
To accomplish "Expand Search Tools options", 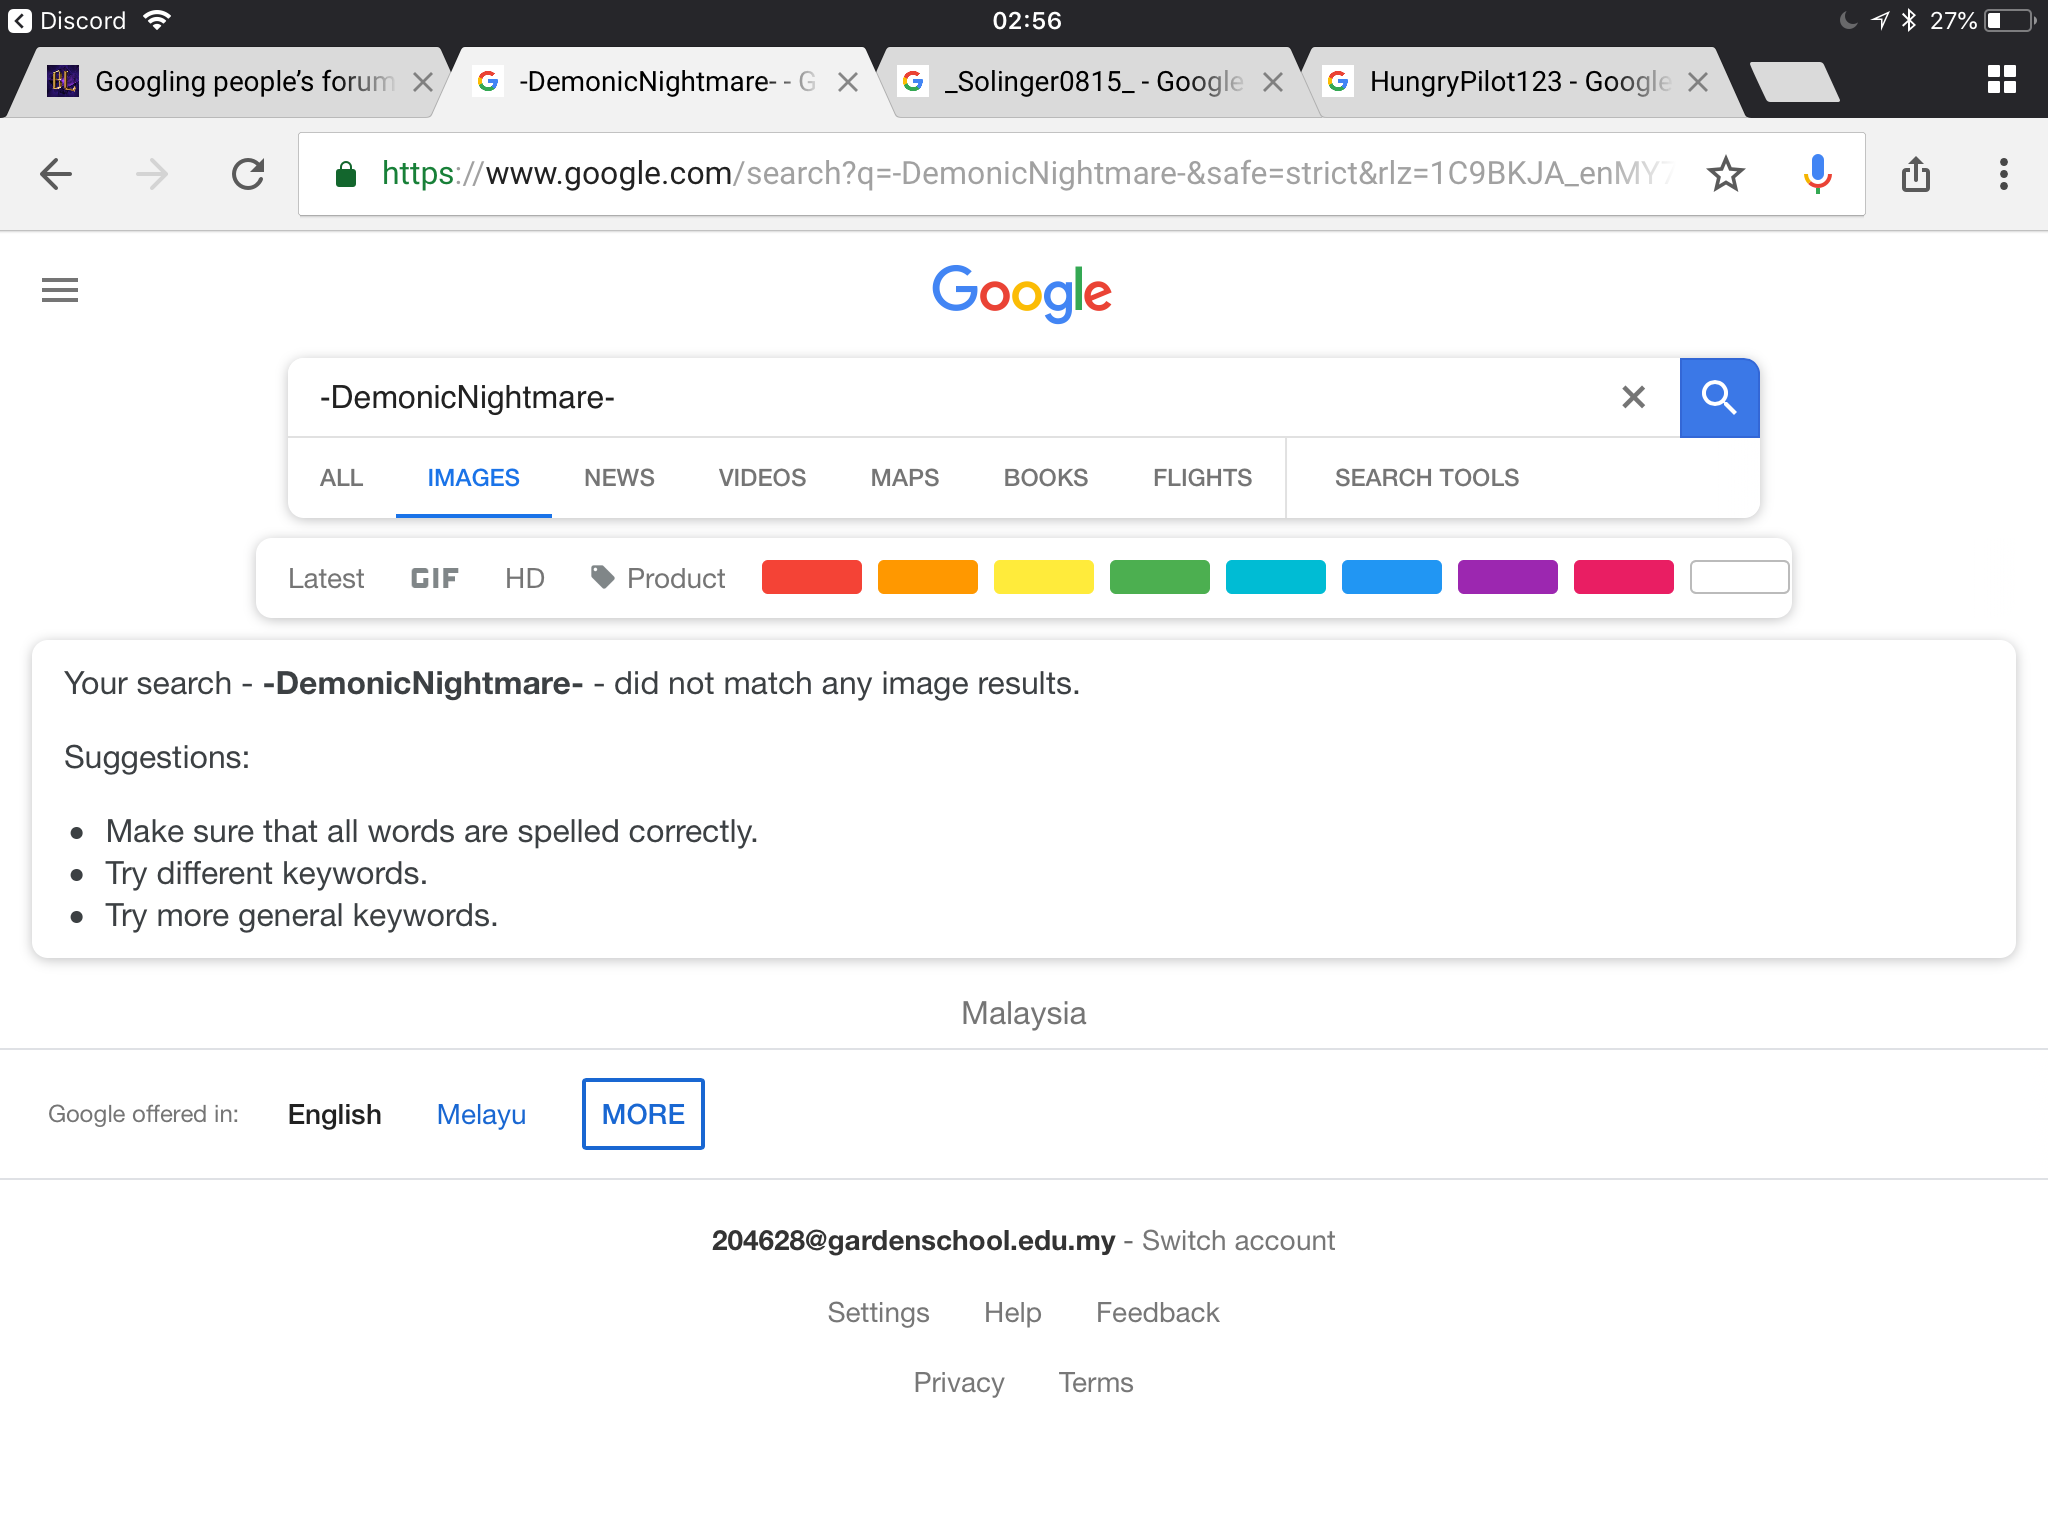I will pyautogui.click(x=1426, y=478).
